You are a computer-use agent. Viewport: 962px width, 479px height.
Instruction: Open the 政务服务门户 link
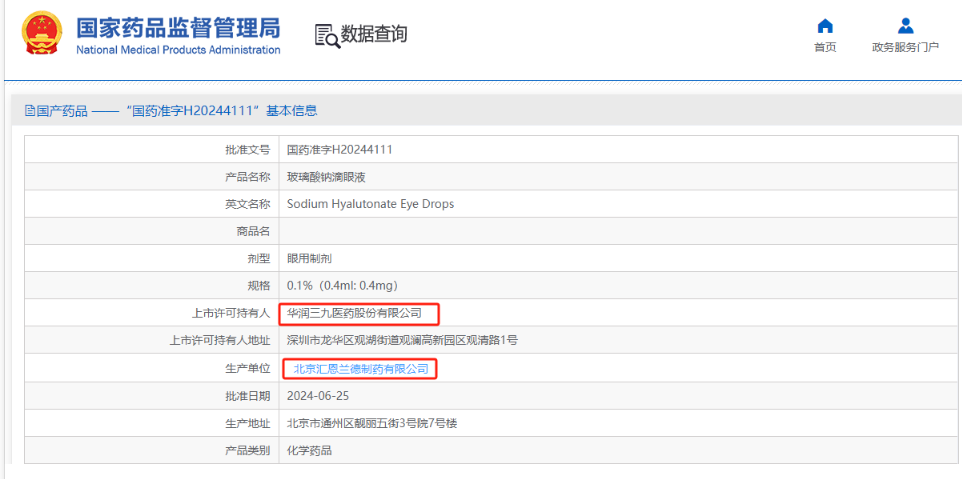pyautogui.click(x=906, y=48)
